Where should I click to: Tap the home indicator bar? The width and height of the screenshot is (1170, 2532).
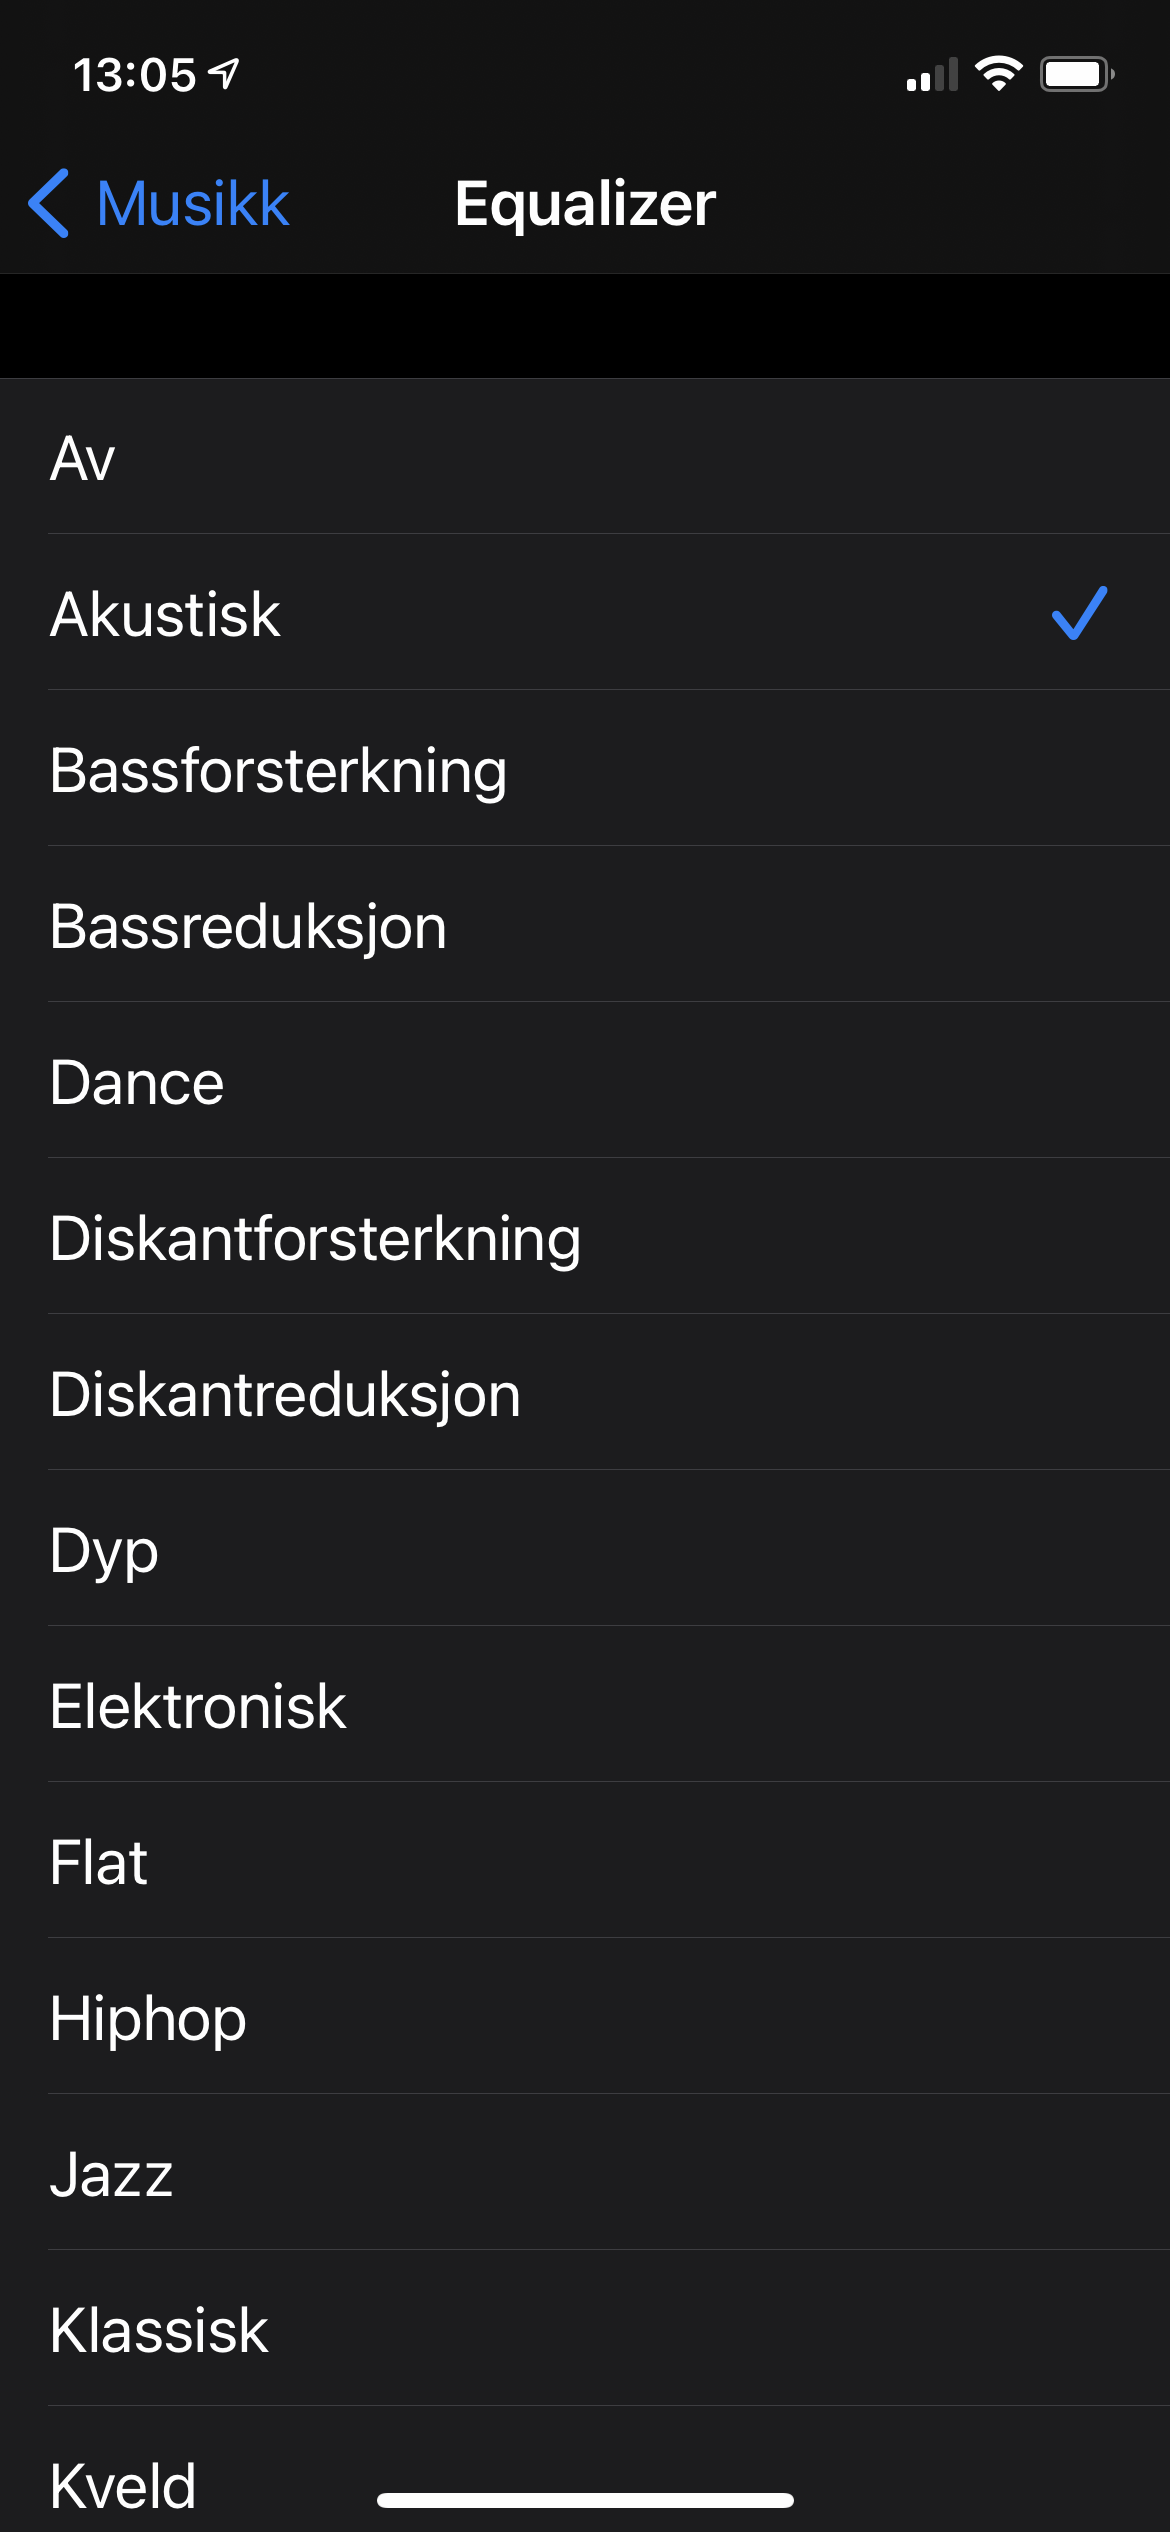pos(585,2500)
